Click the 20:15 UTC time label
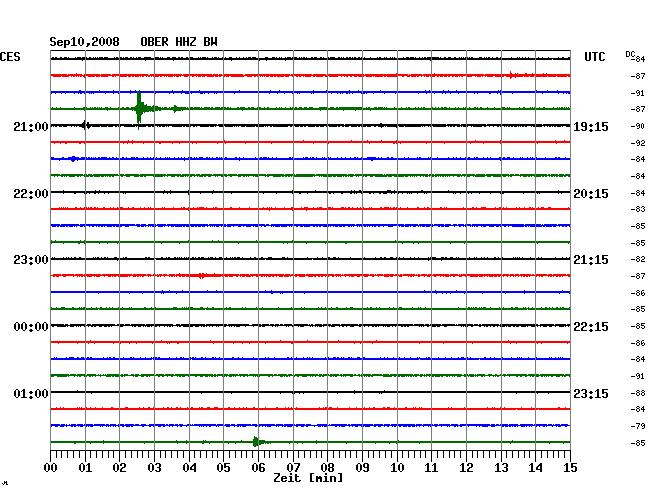The height and width of the screenshot is (494, 650). pos(591,194)
